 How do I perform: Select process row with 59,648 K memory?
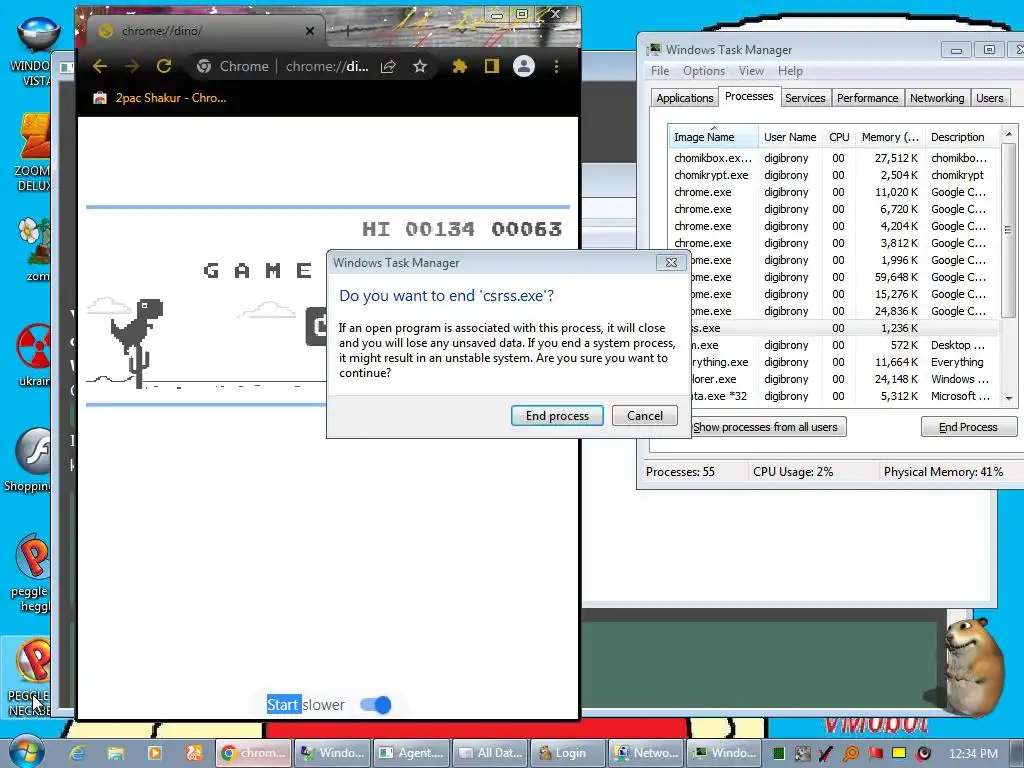pos(845,277)
